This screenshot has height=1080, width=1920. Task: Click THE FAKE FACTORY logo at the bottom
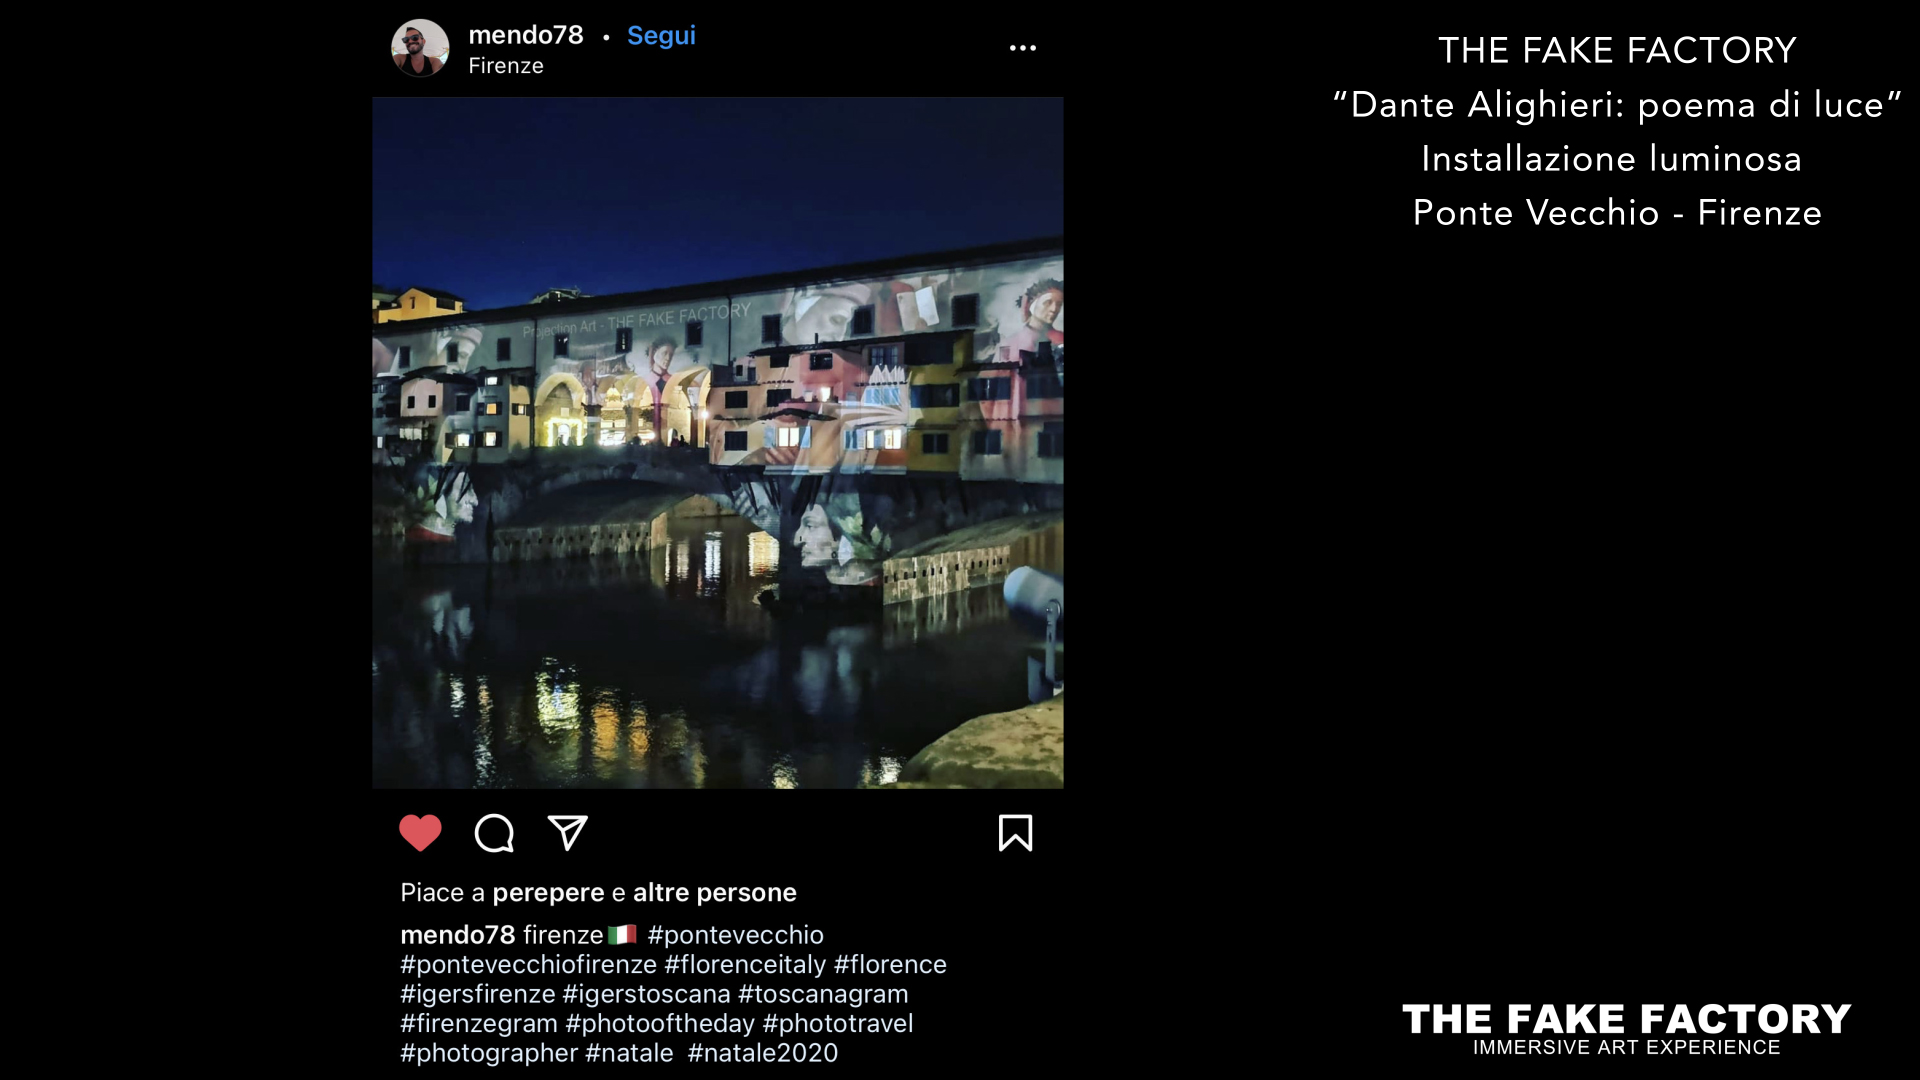(1627, 1029)
